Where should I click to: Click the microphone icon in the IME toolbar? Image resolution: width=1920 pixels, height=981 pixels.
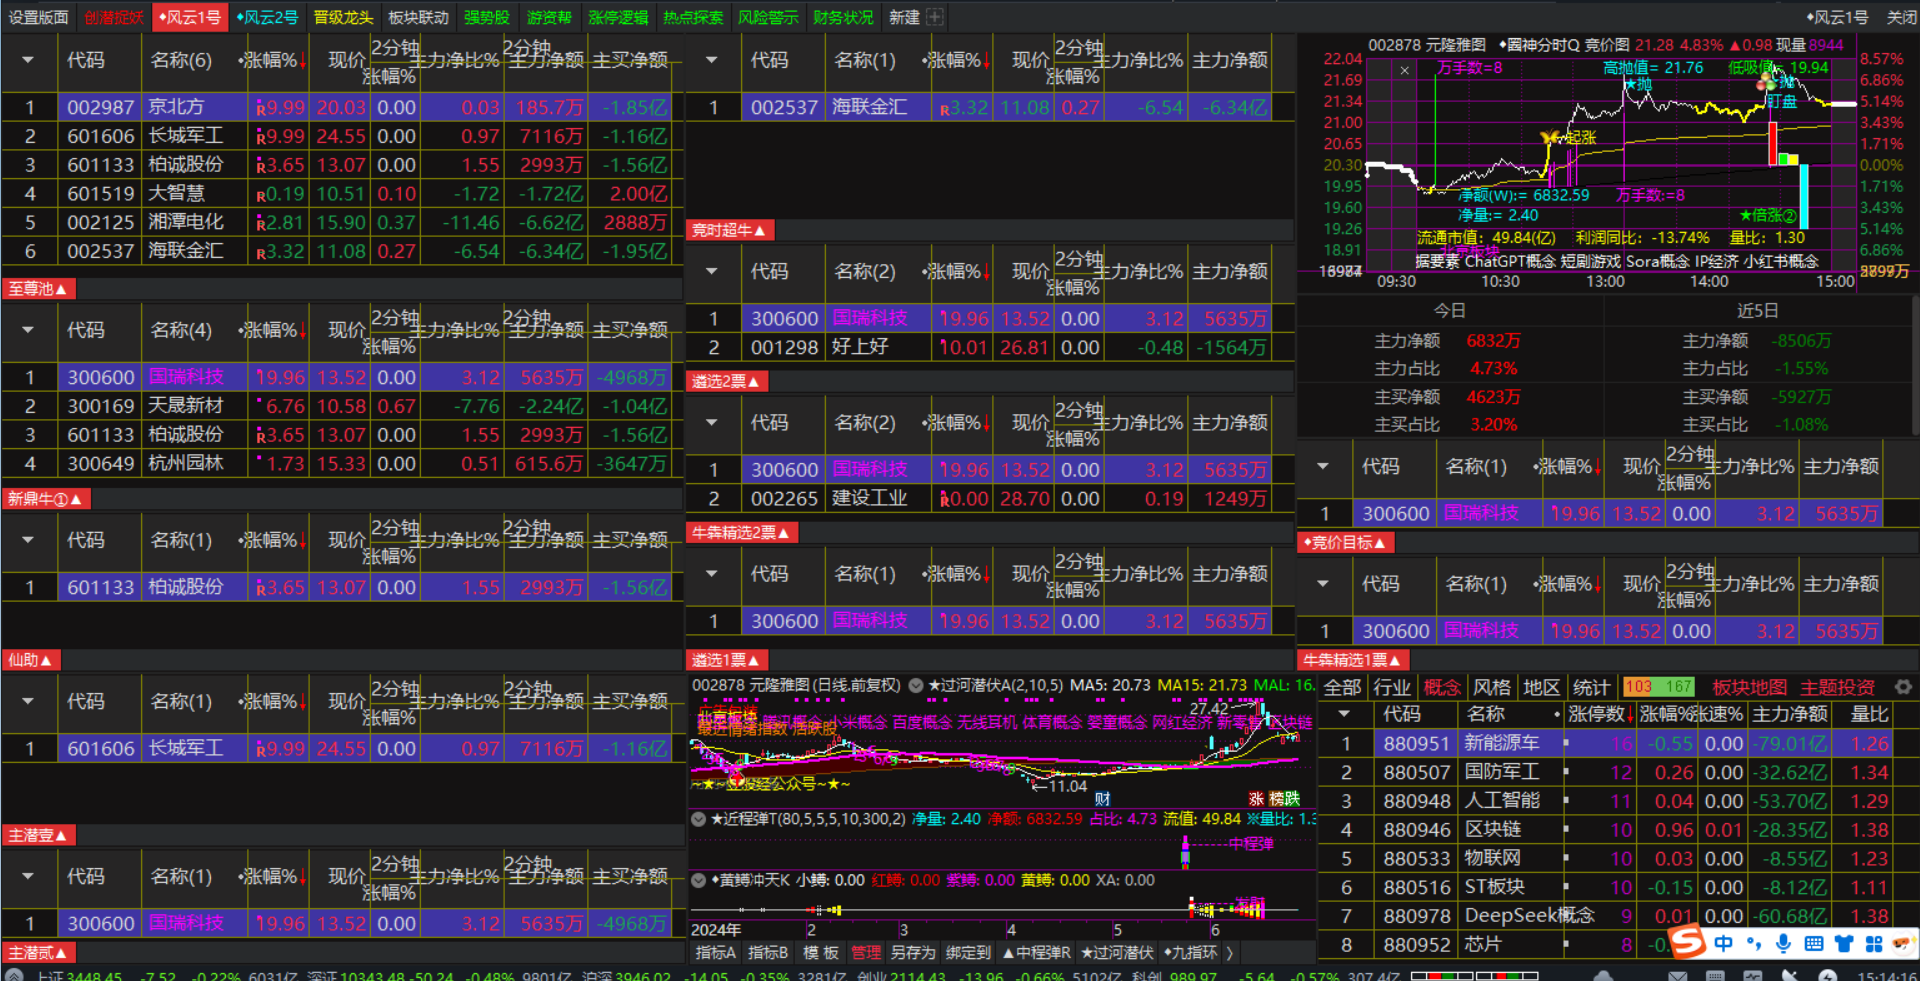(x=1783, y=943)
